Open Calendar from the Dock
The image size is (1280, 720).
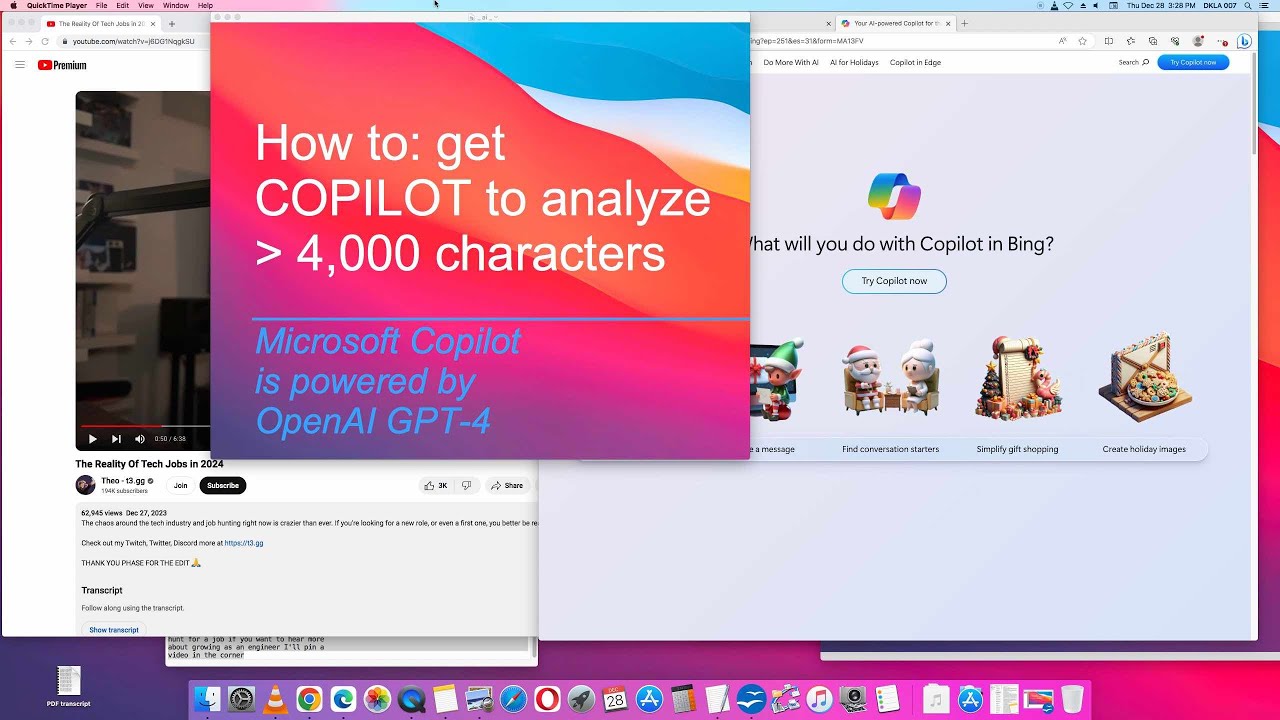615,699
